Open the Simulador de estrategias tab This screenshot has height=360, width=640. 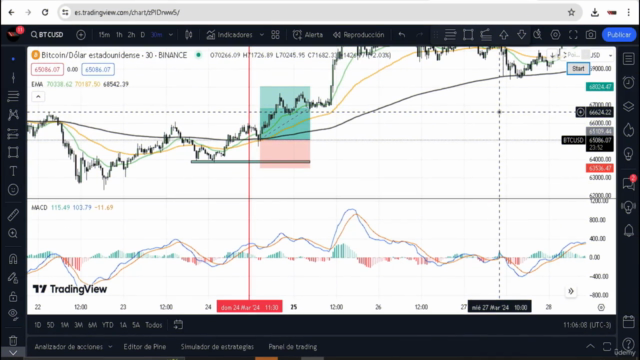click(x=217, y=347)
